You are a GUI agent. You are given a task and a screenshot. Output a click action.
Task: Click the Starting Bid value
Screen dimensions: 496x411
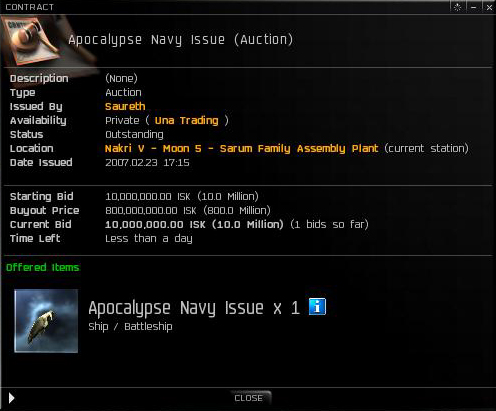tap(182, 196)
